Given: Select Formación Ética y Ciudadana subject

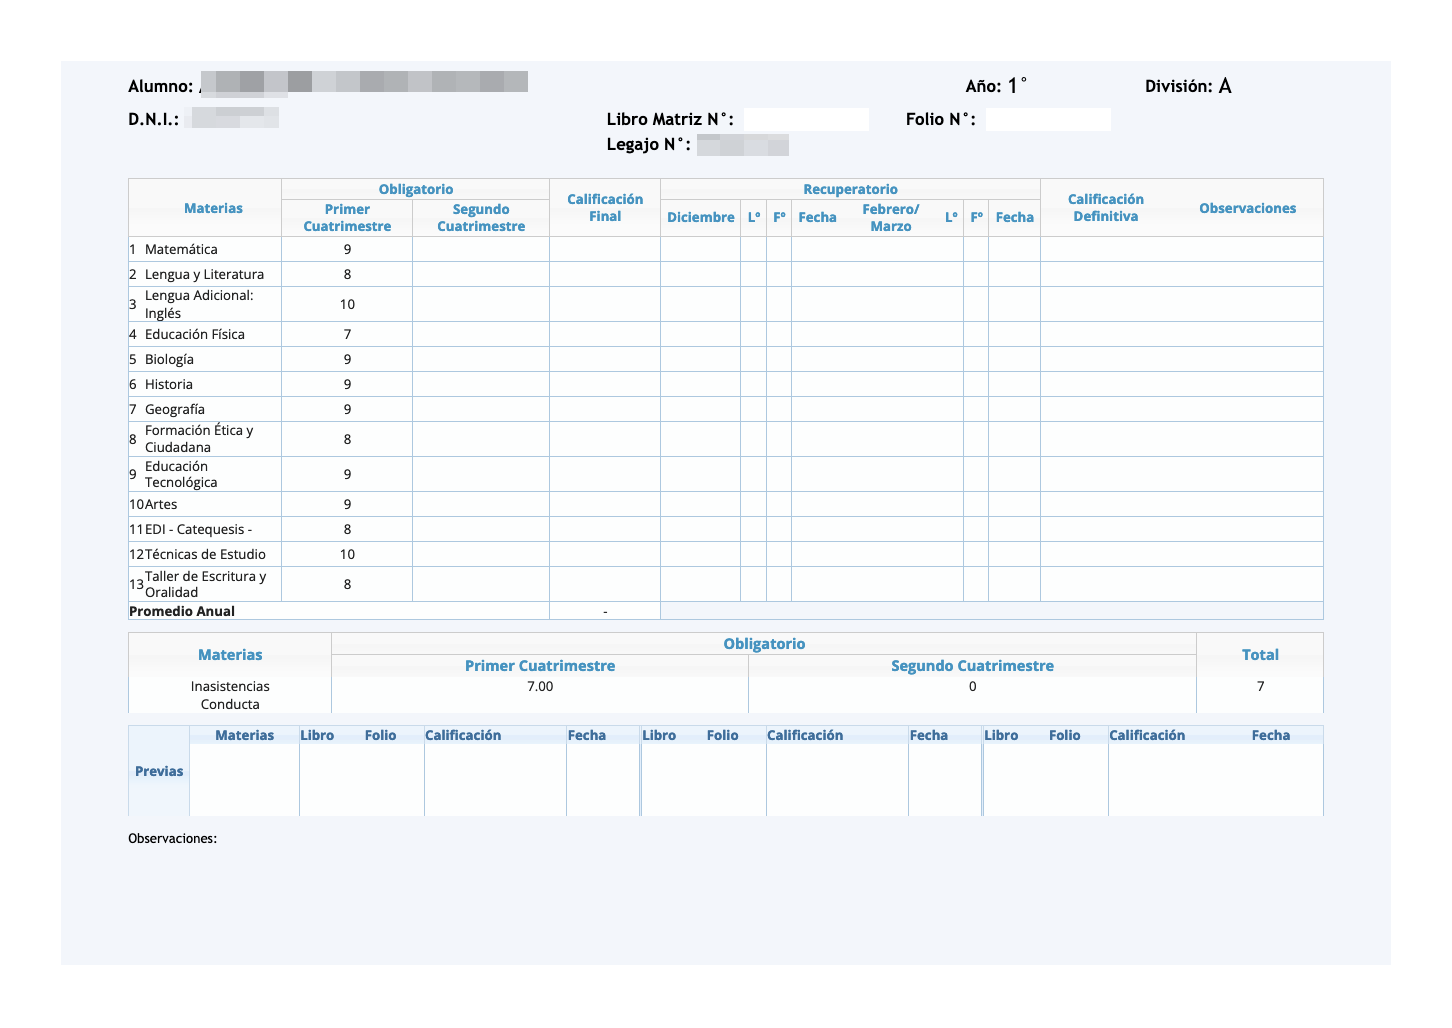Looking at the screenshot, I should (199, 439).
